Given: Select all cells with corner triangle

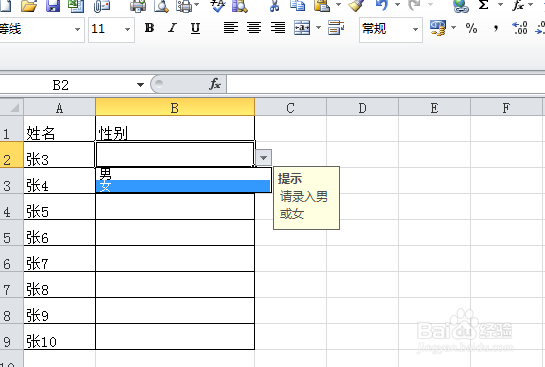Looking at the screenshot, I should point(12,108).
